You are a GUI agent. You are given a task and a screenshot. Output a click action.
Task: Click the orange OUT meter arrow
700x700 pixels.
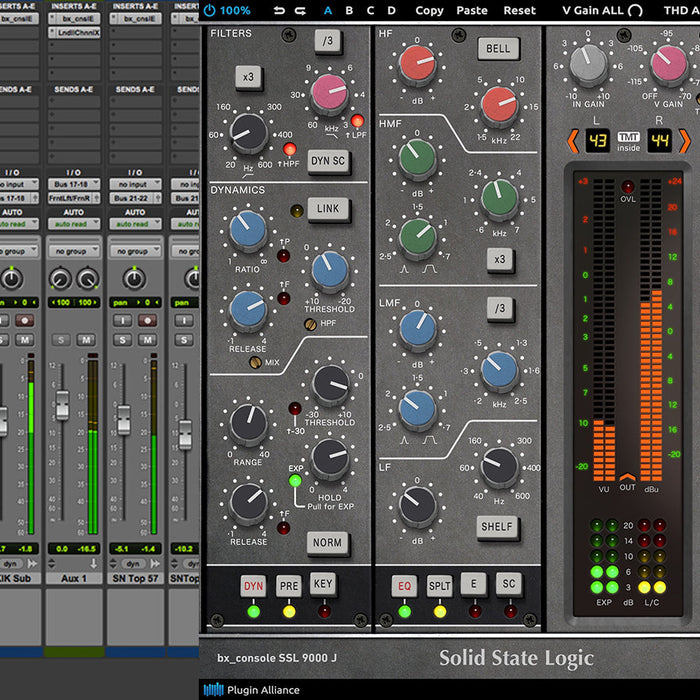(x=627, y=477)
